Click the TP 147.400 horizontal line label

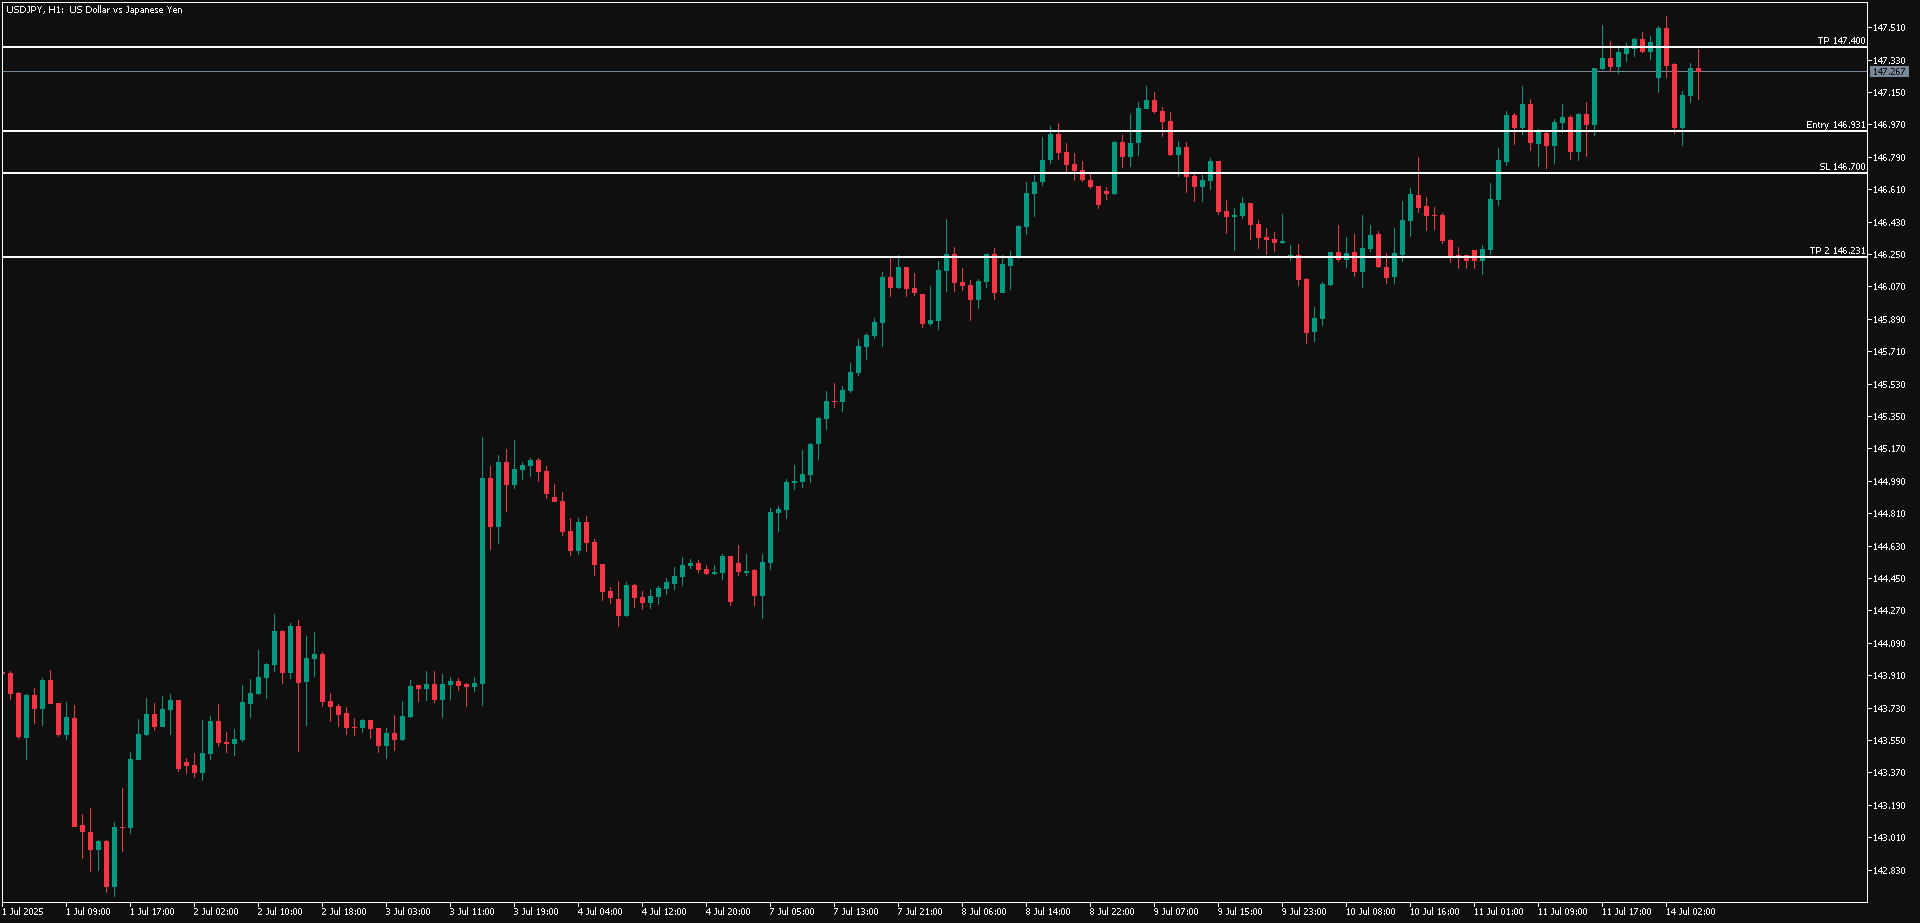pos(1841,41)
